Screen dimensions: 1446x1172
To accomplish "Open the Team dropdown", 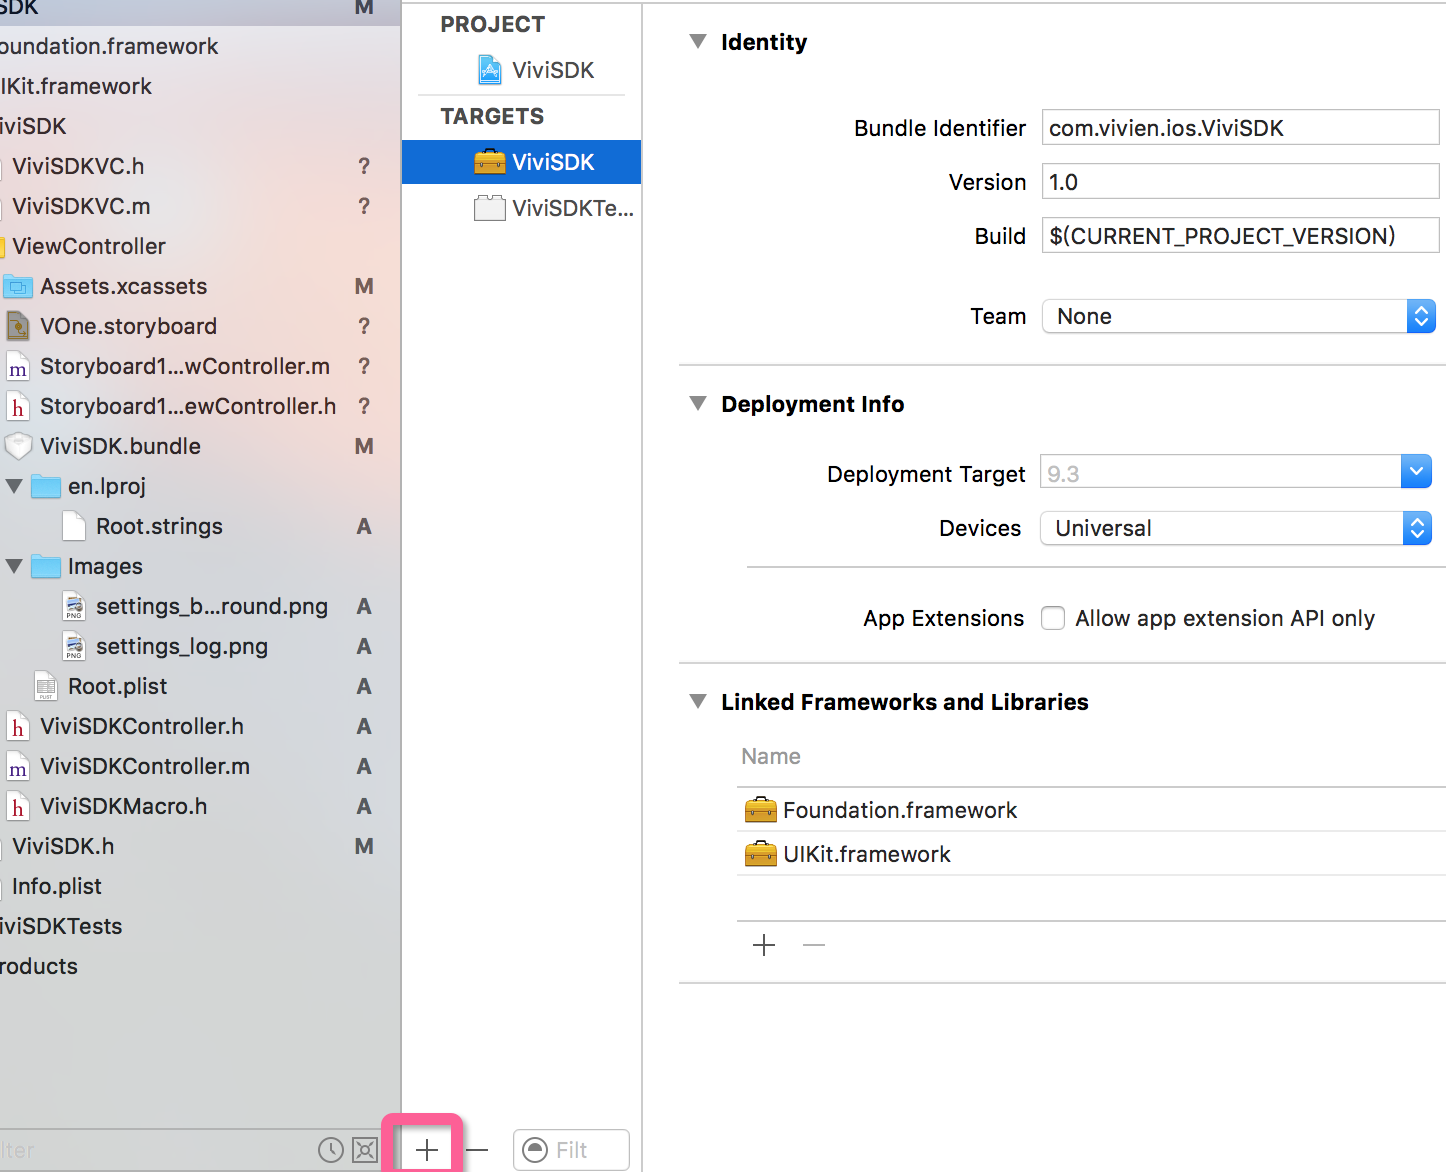I will coord(1421,316).
